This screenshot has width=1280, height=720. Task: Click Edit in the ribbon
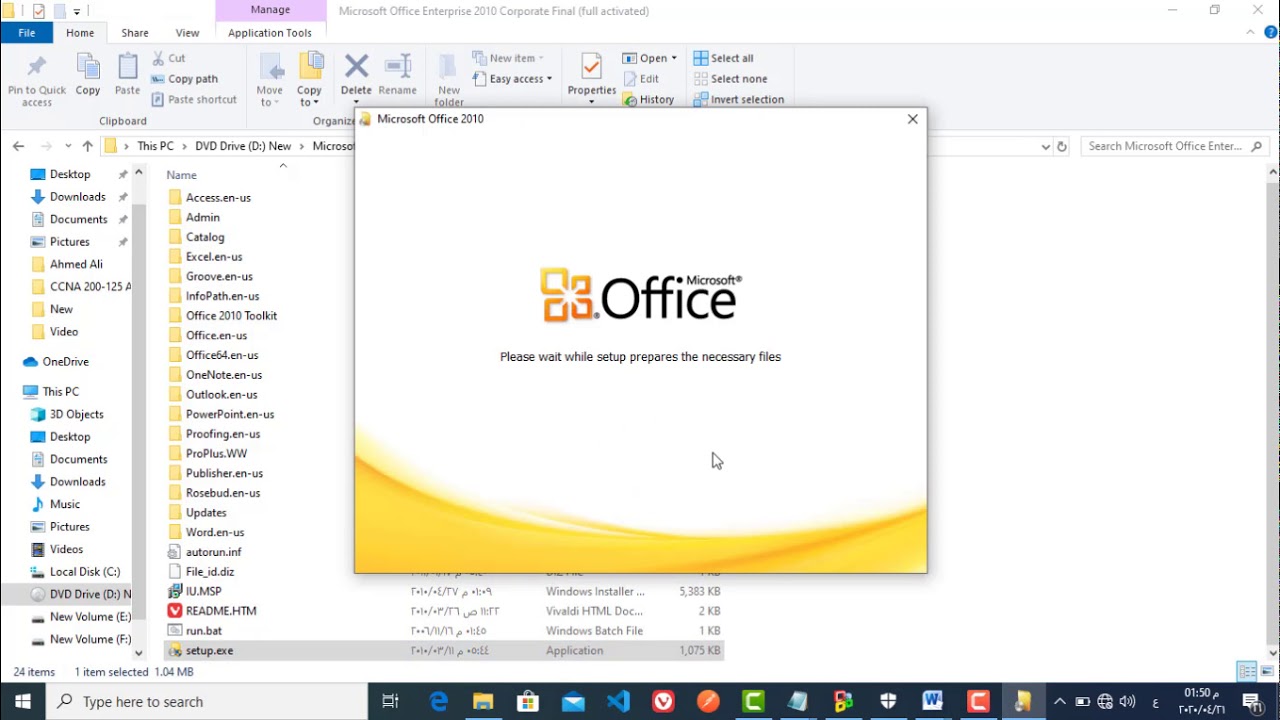click(x=640, y=79)
